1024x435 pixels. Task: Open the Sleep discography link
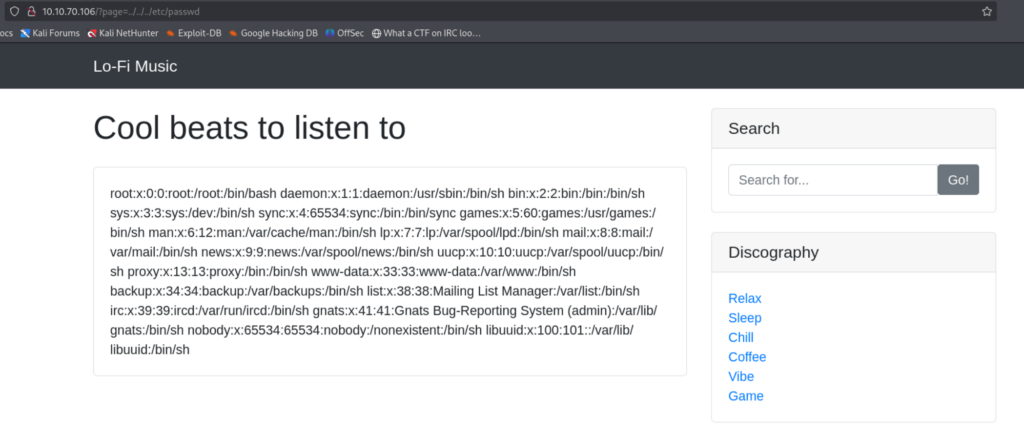pyautogui.click(x=745, y=318)
